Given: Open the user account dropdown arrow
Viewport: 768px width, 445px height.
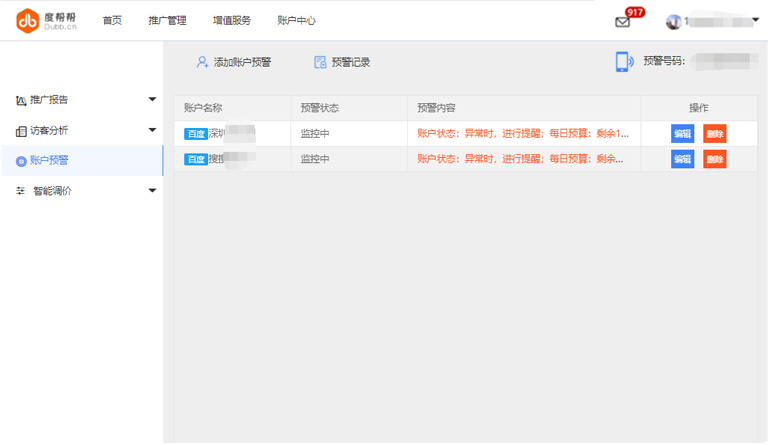Looking at the screenshot, I should tap(754, 22).
